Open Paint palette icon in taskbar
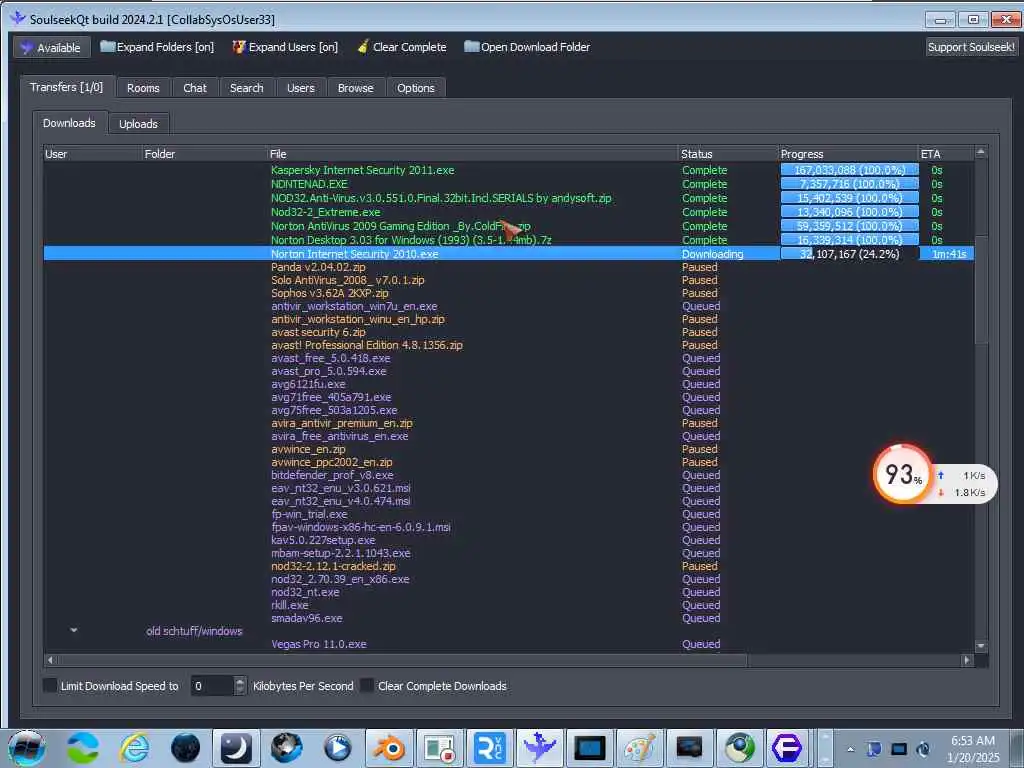Screen dimensions: 1024x768 coord(639,748)
